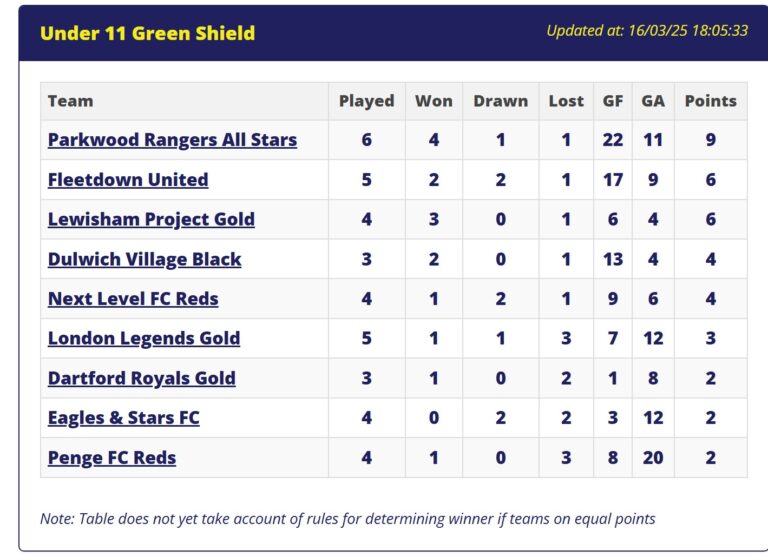Click the GF column header
This screenshot has height=557, width=768.
click(613, 101)
